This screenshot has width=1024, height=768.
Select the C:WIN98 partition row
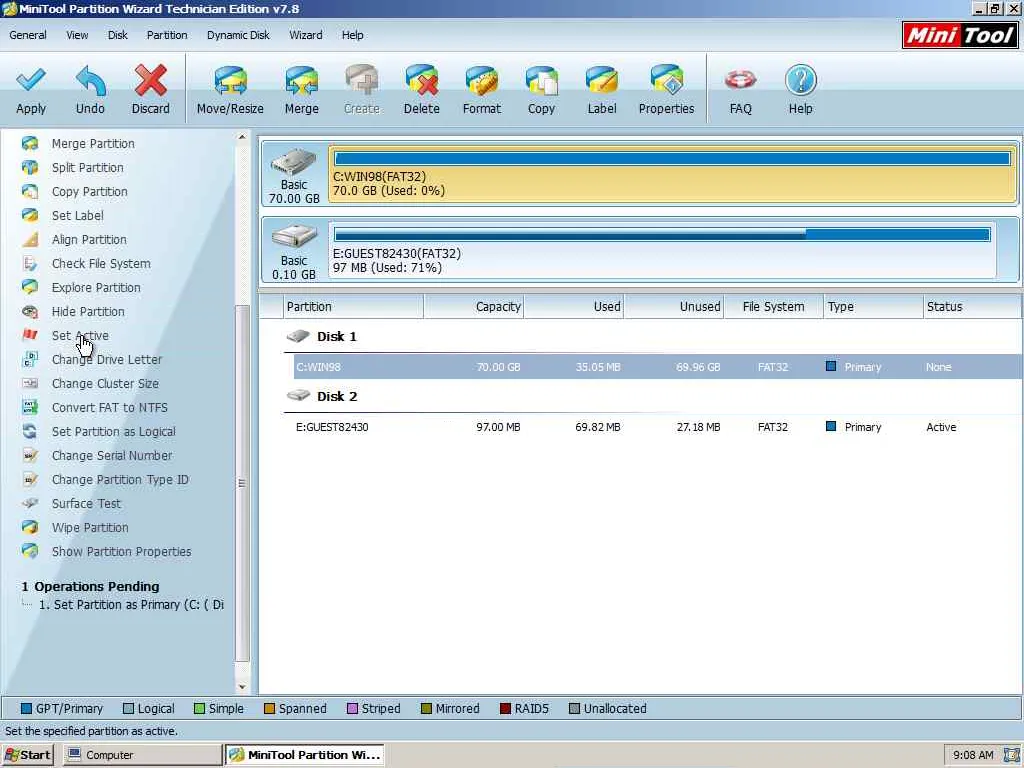(x=657, y=367)
